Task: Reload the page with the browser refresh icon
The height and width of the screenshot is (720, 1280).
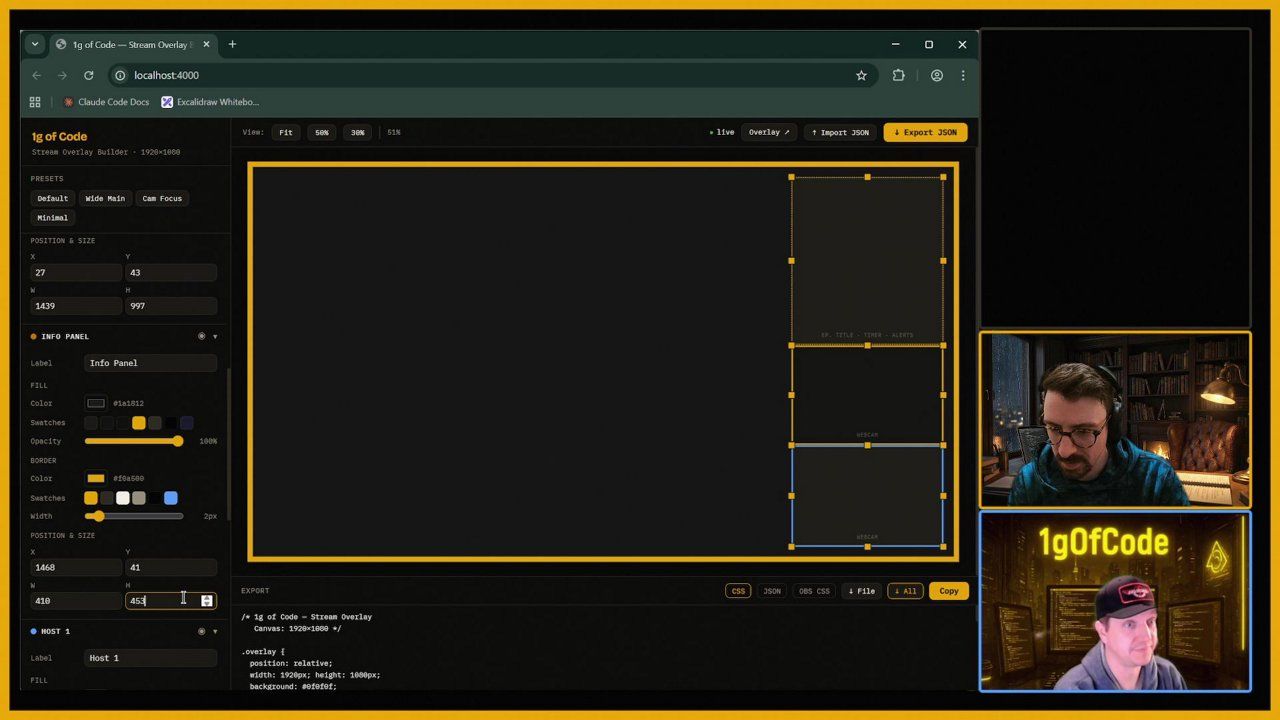Action: 89,75
